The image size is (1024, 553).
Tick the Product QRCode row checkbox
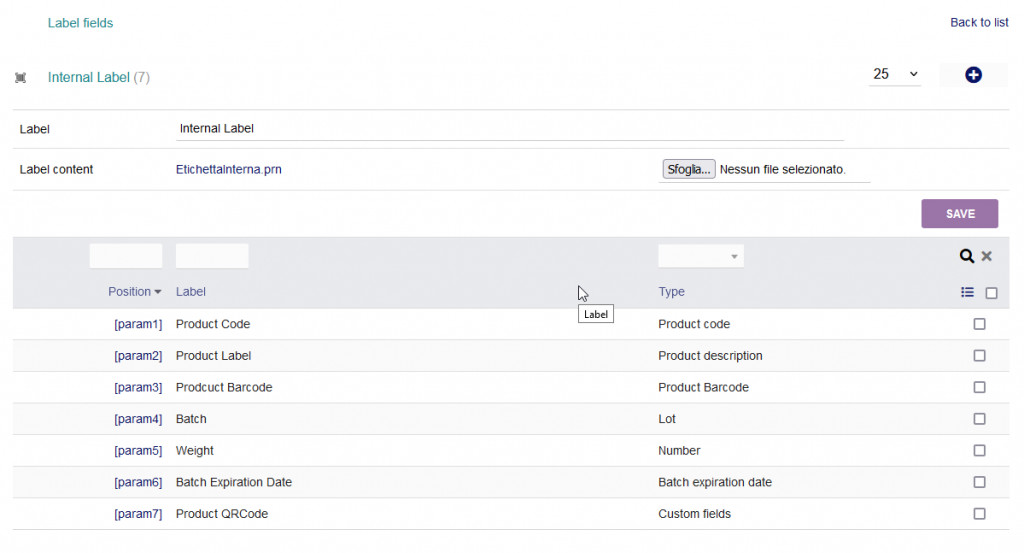pyautogui.click(x=979, y=514)
